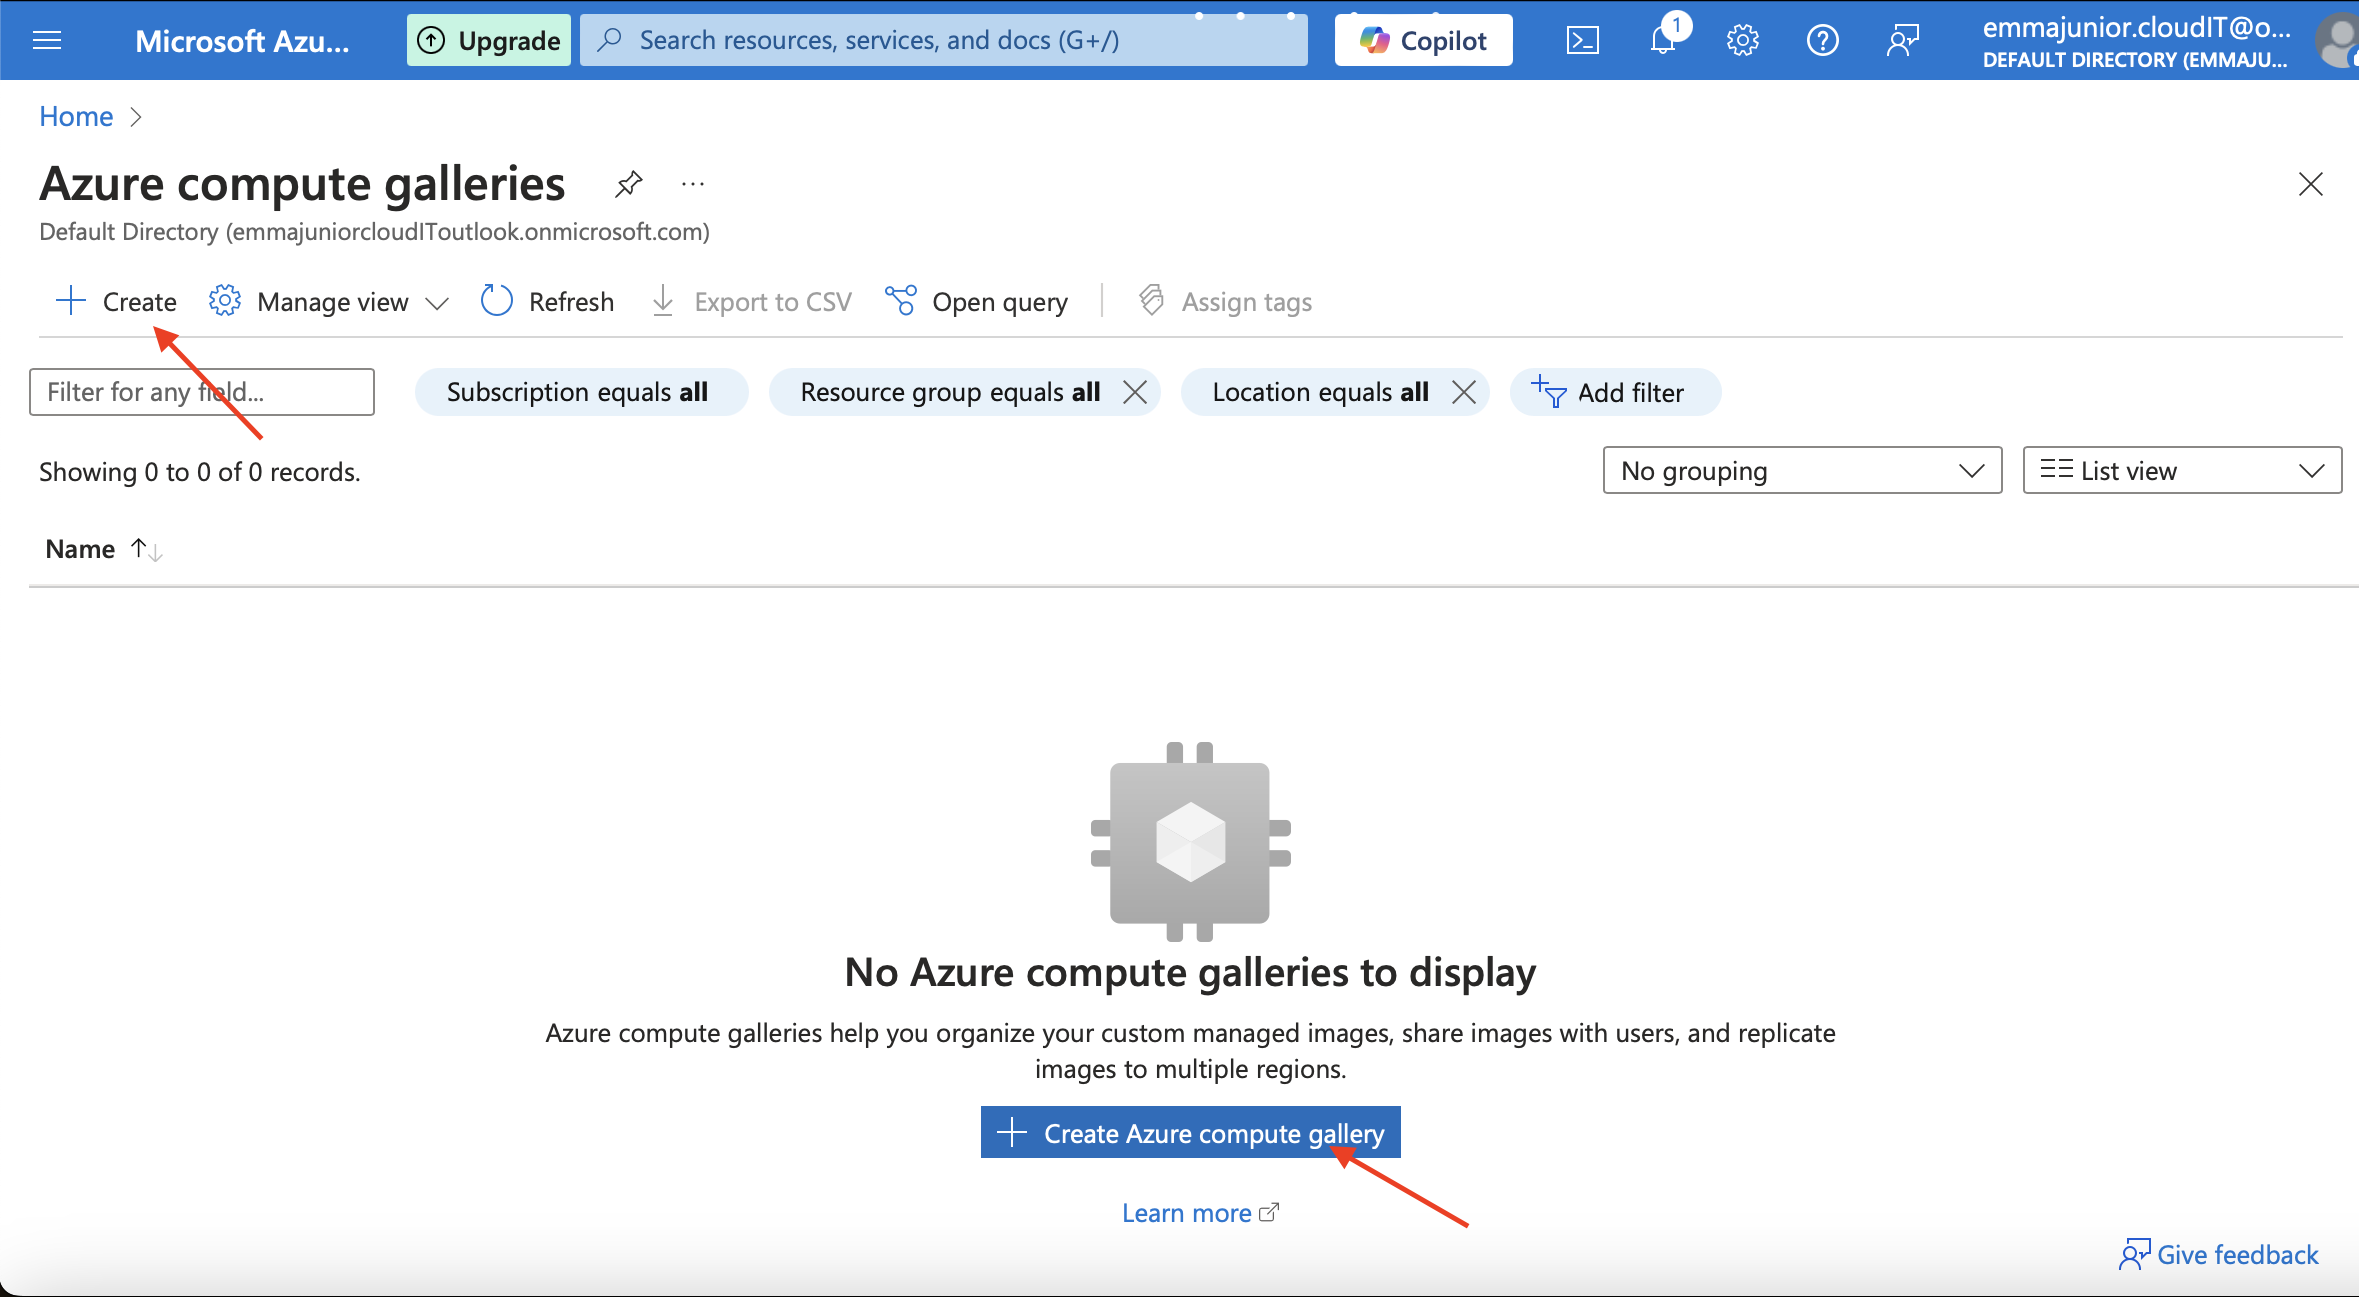
Task: Click the Microsoft Azure home title
Action: point(242,40)
